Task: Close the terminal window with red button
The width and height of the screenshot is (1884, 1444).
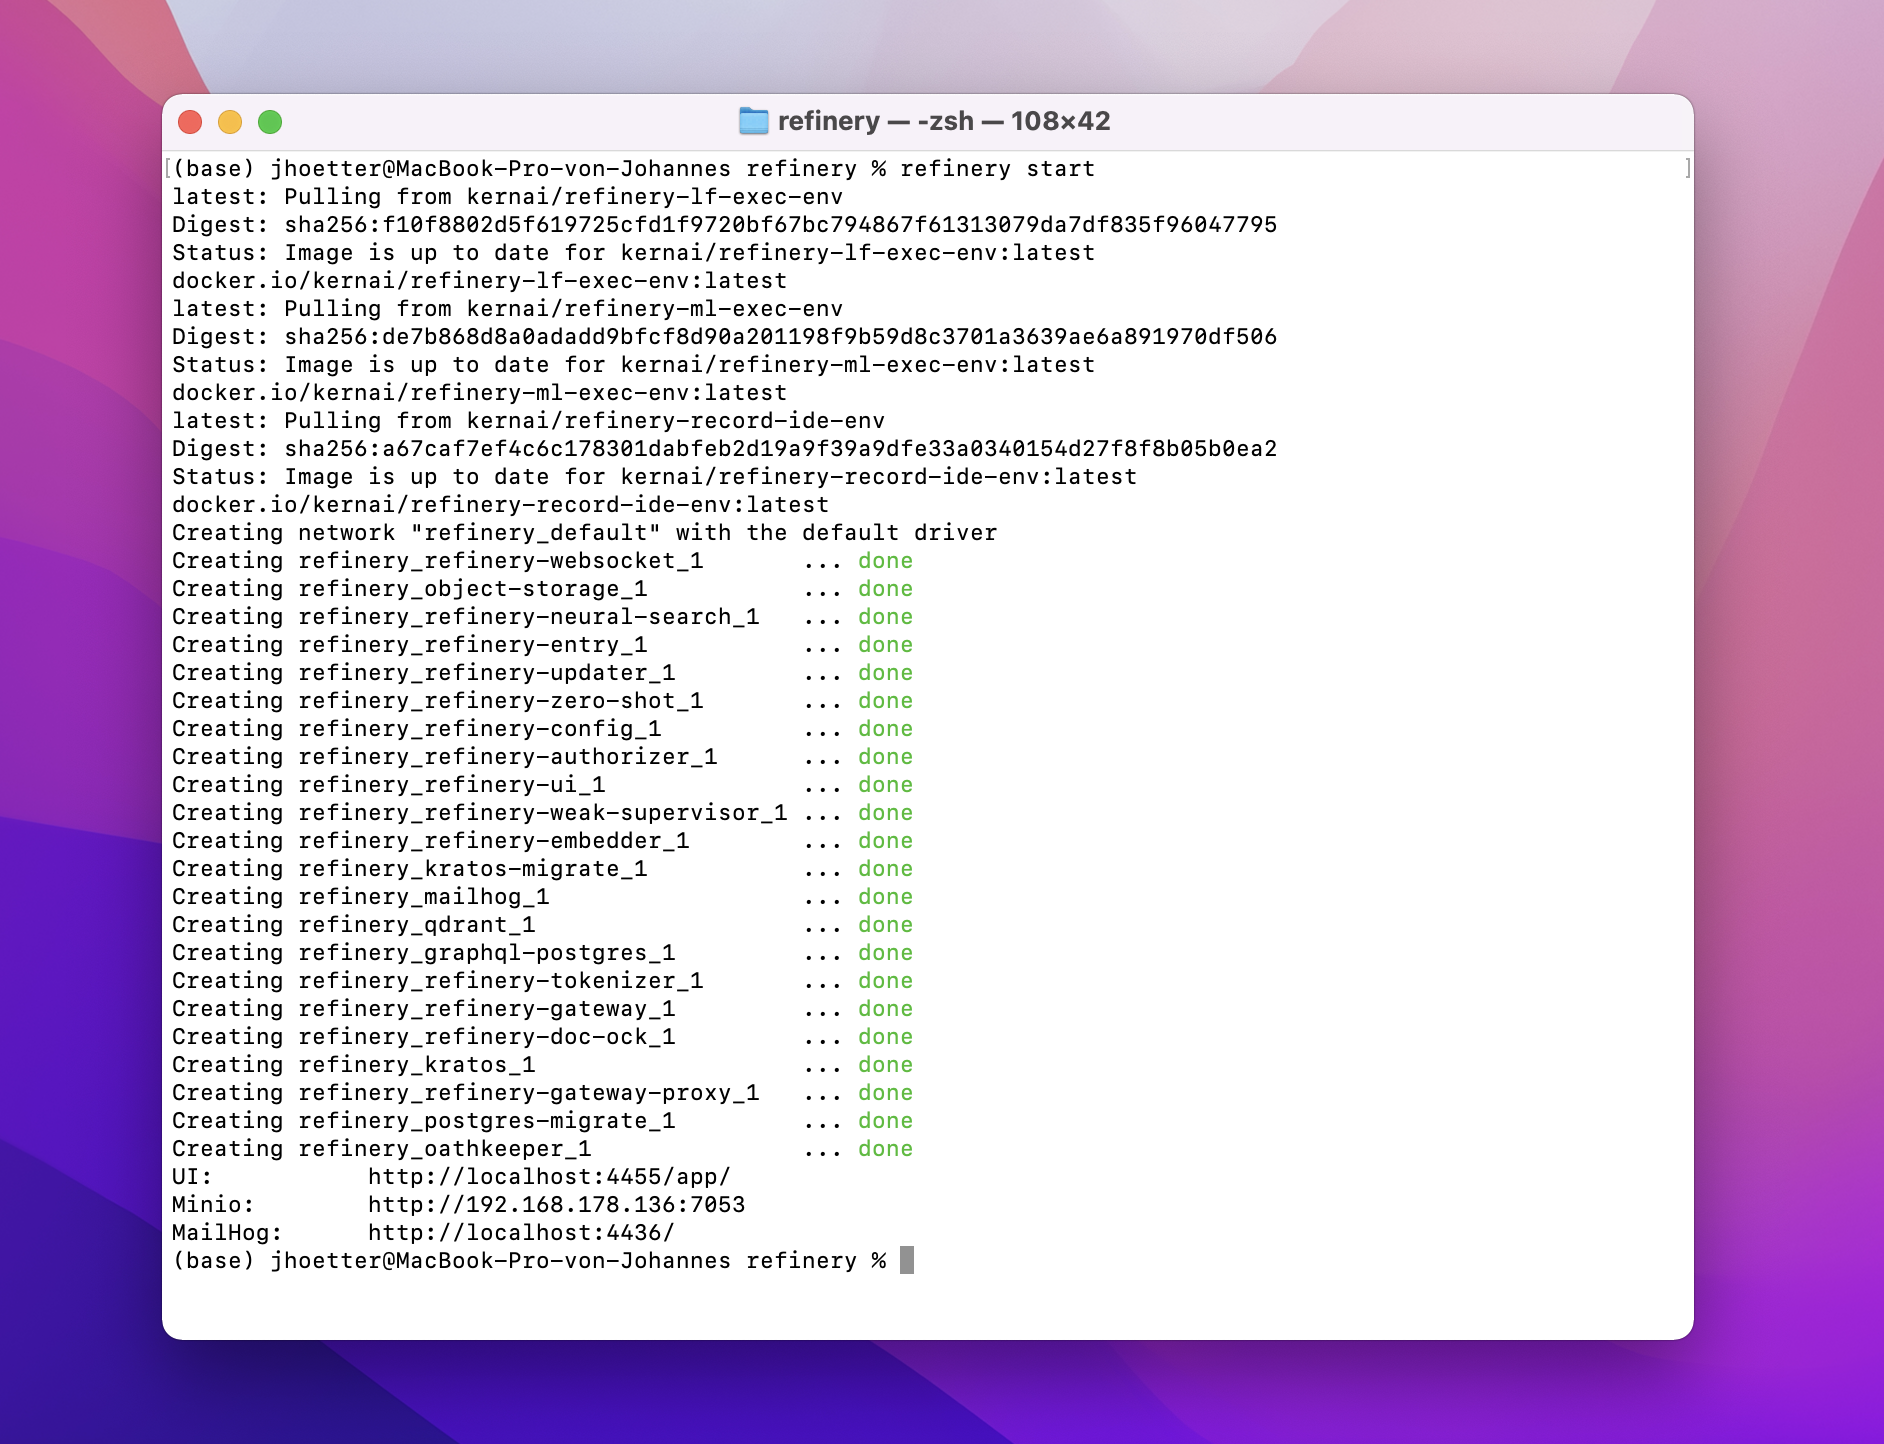Action: click(x=190, y=122)
